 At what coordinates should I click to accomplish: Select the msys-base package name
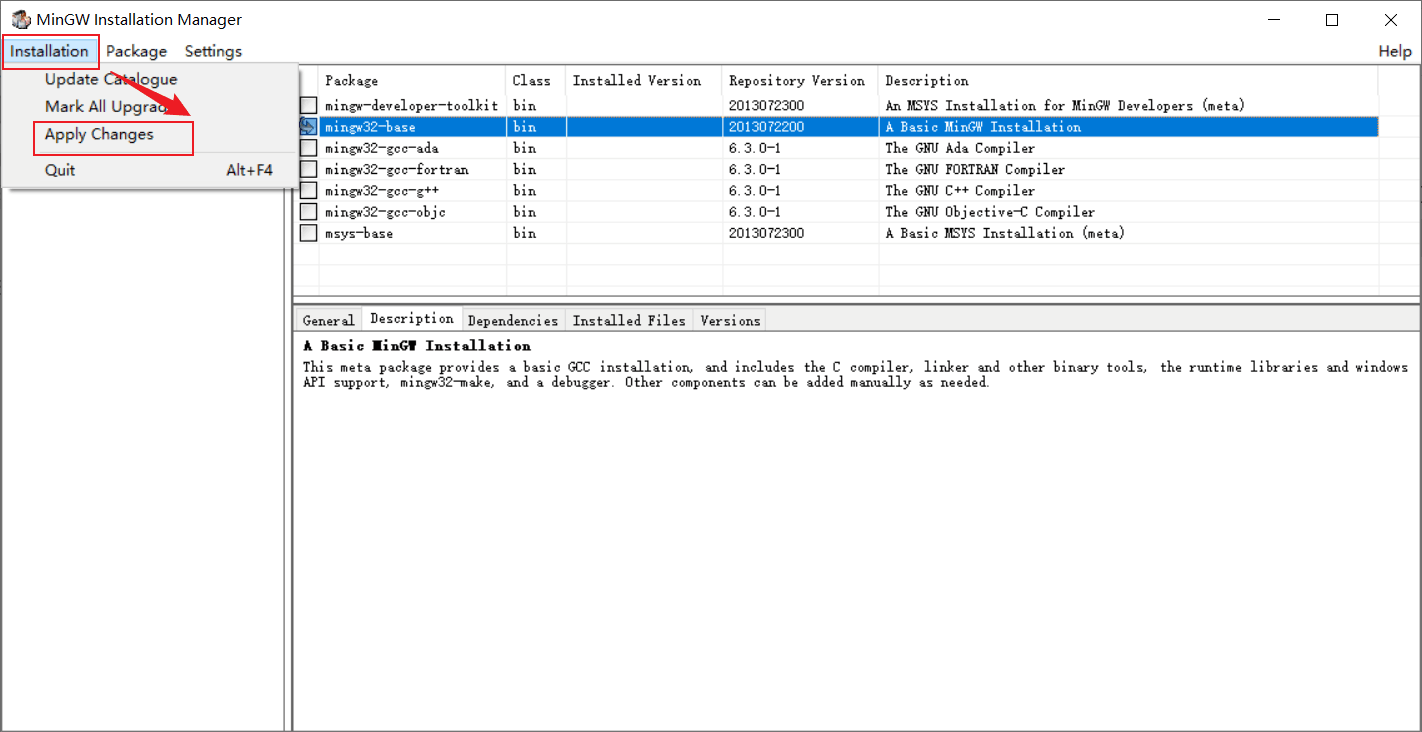click(x=359, y=232)
